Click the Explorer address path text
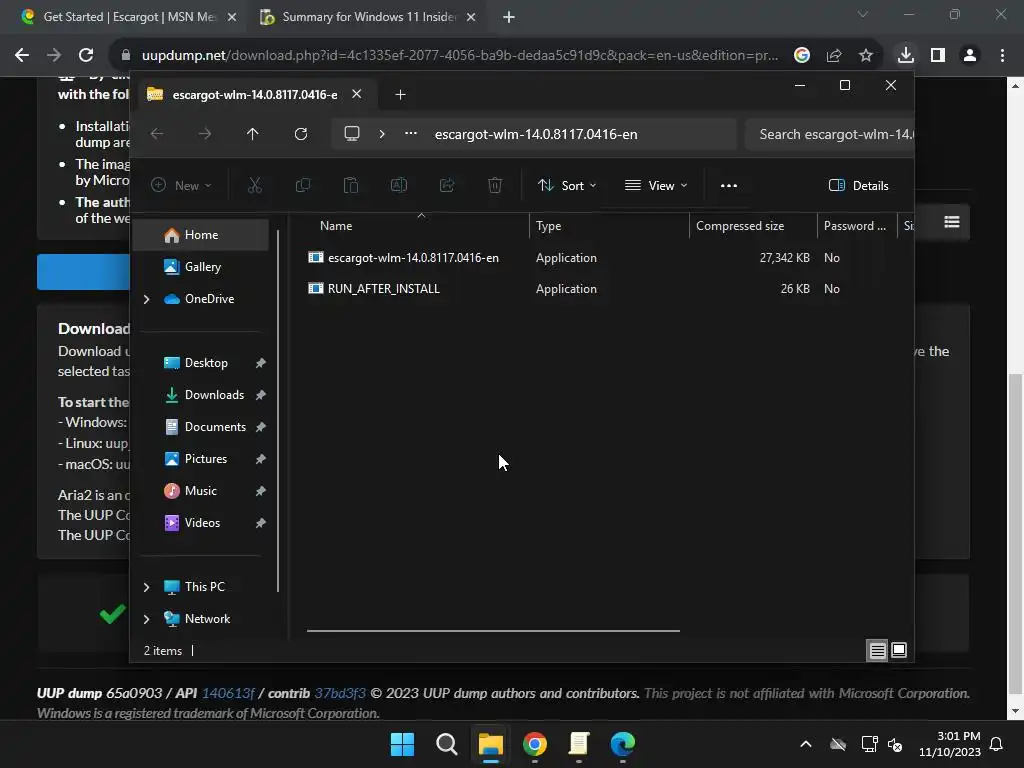The height and width of the screenshot is (768, 1024). 536,134
